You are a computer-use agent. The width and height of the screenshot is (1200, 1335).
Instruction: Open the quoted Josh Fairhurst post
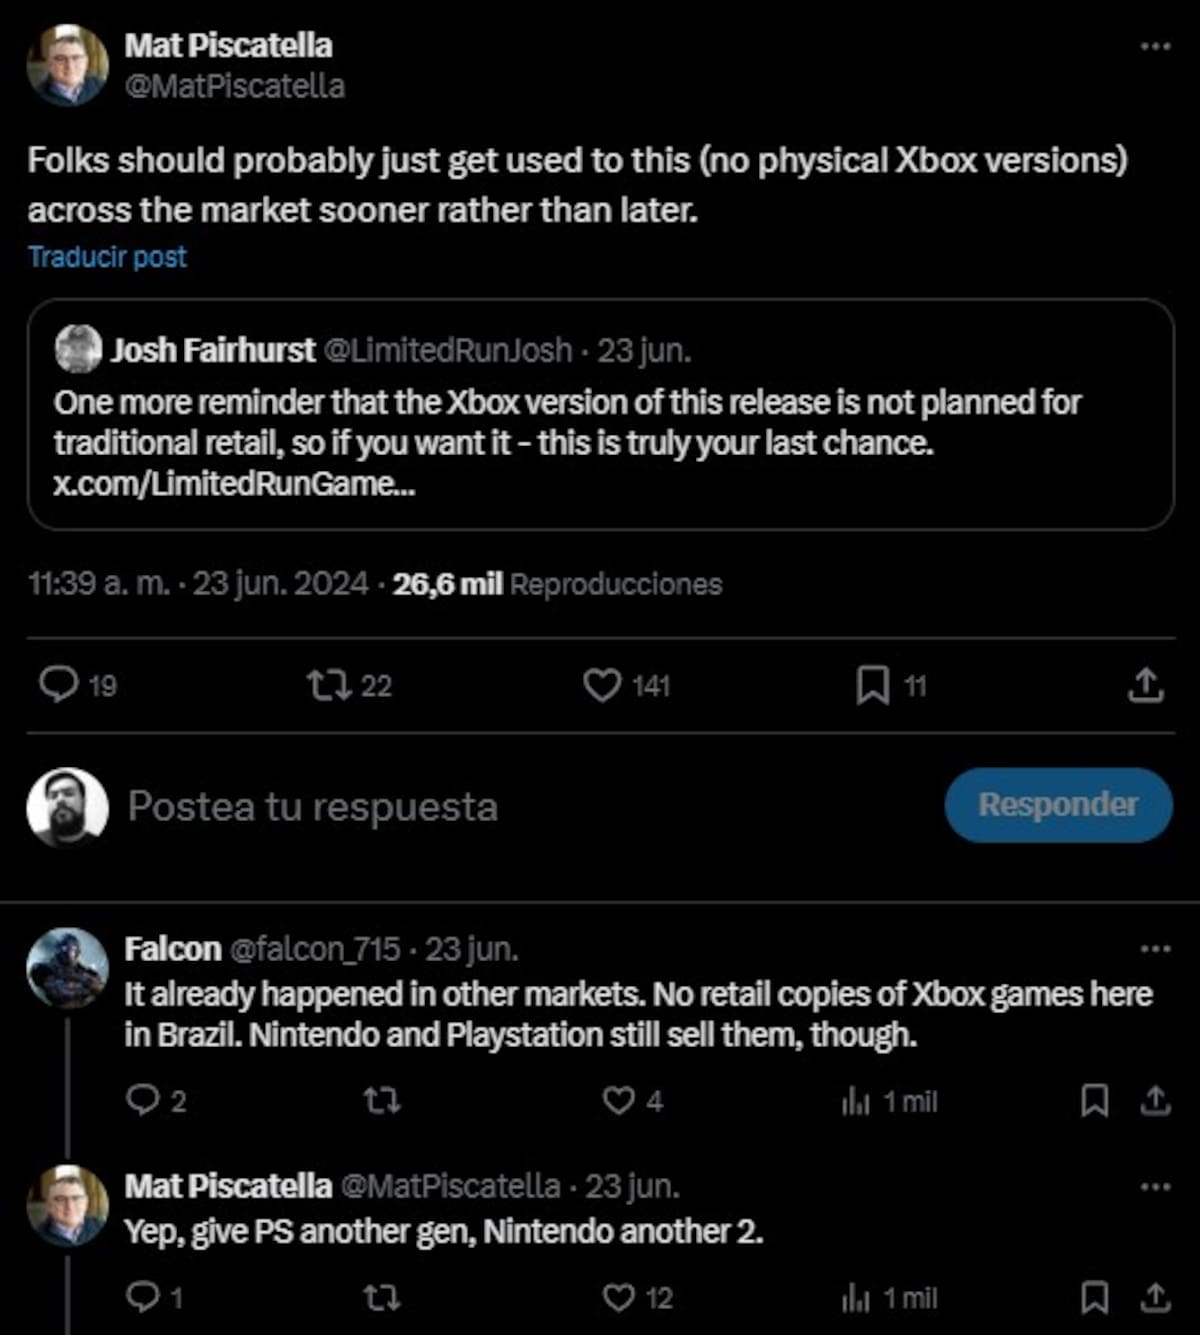click(600, 414)
